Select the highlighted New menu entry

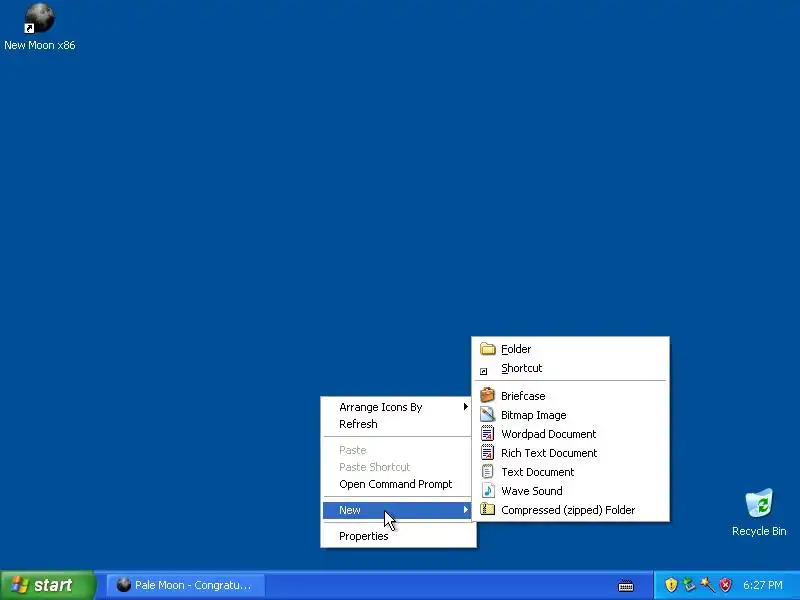[x=398, y=510]
